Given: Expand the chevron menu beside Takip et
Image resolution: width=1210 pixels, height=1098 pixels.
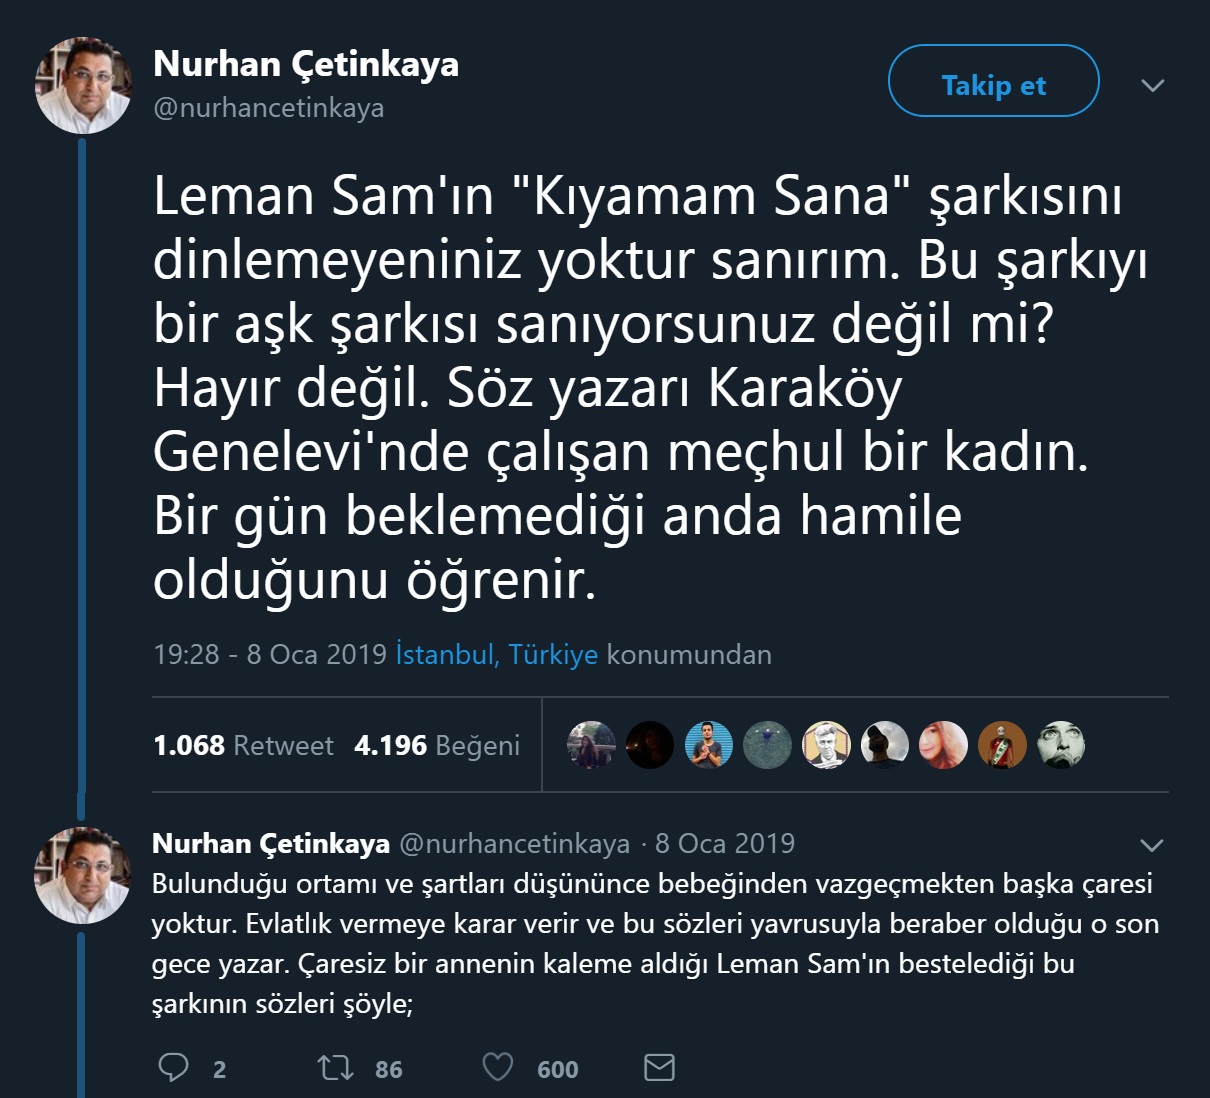Looking at the screenshot, I should [x=1152, y=85].
